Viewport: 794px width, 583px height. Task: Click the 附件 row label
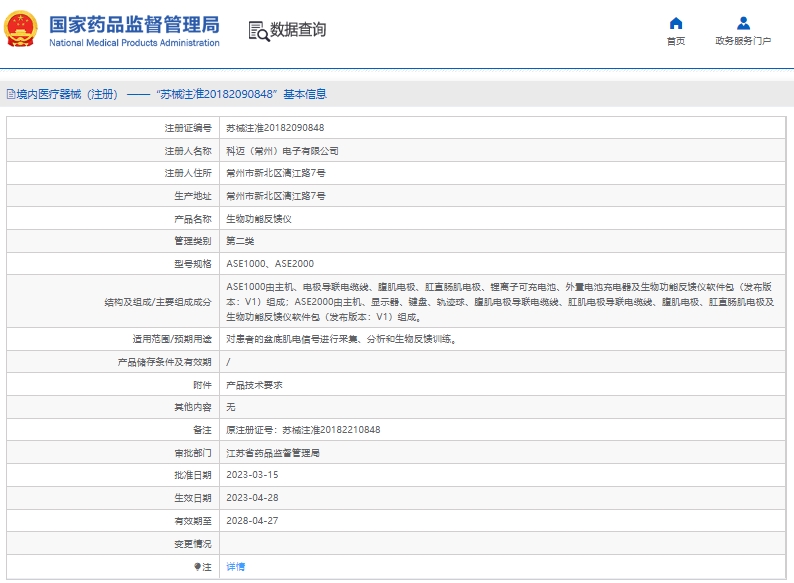pyautogui.click(x=202, y=385)
